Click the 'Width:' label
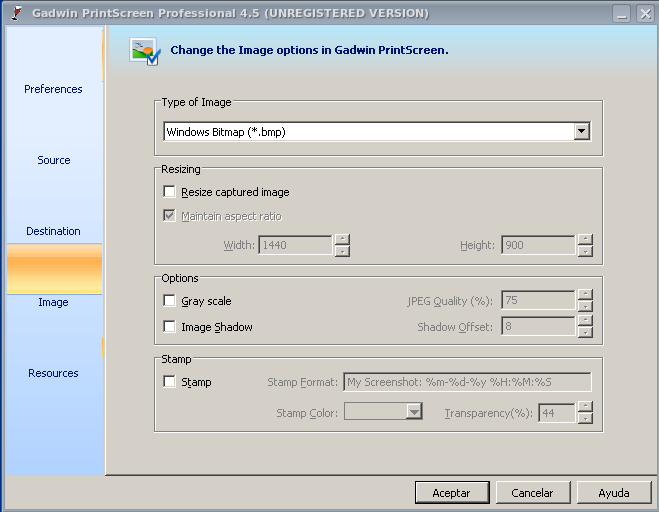 point(239,245)
